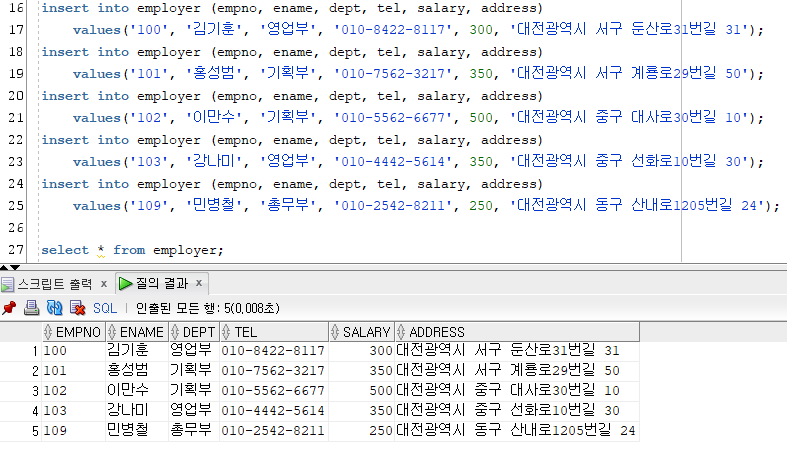This screenshot has width=787, height=453.
Task: Place cursor in values line for '100'
Action: (x=418, y=30)
